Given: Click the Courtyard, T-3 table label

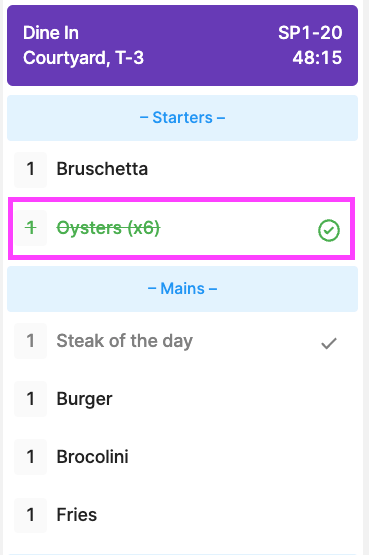Looking at the screenshot, I should (83, 58).
